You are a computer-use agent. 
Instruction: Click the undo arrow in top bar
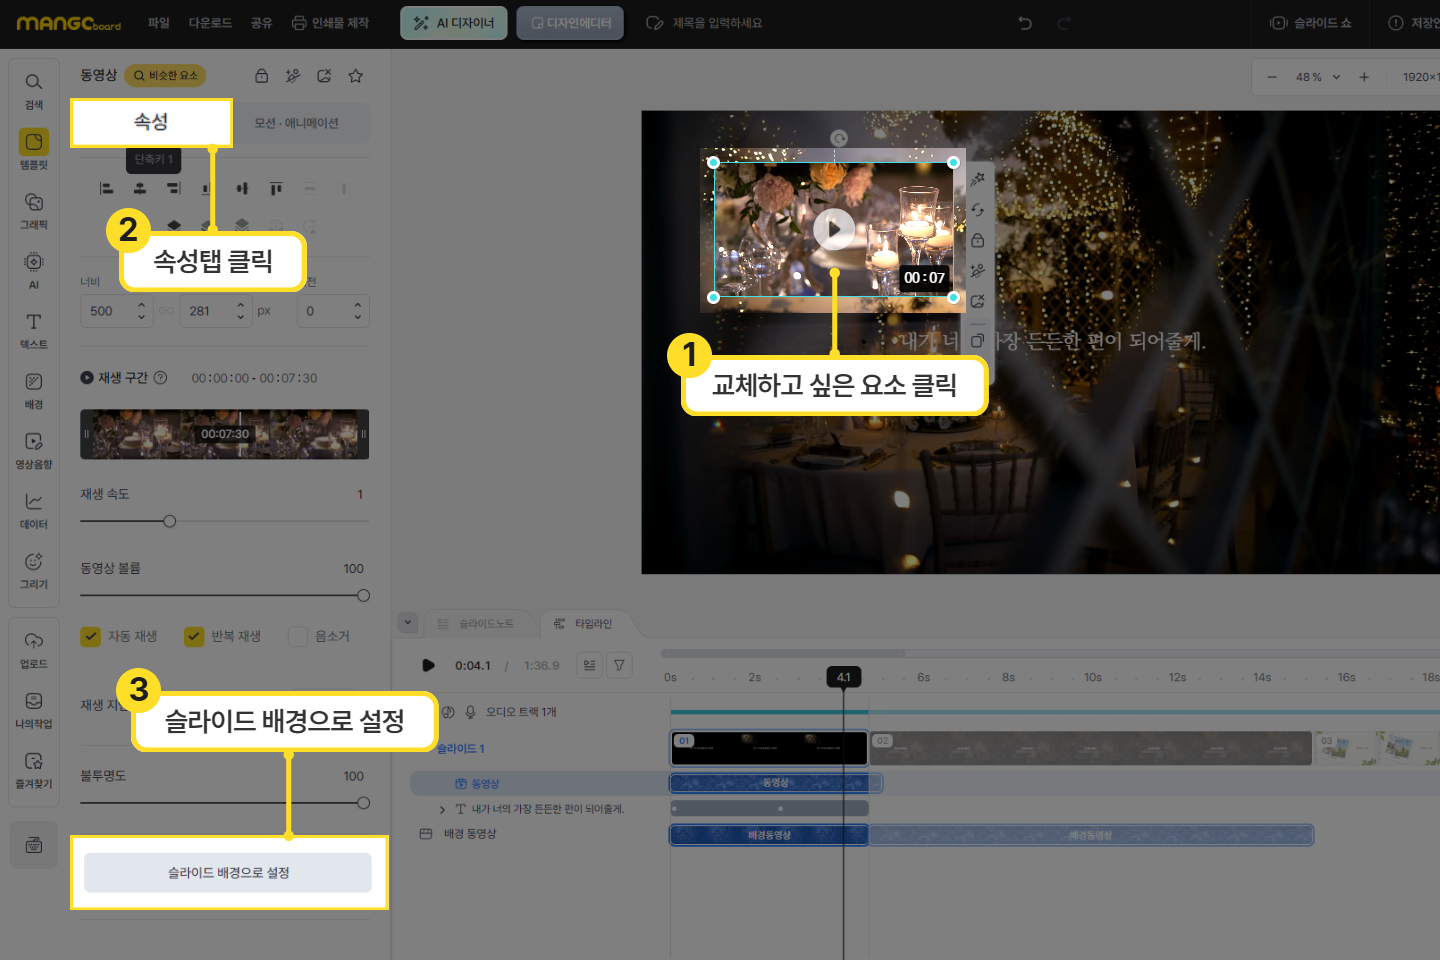1025,23
